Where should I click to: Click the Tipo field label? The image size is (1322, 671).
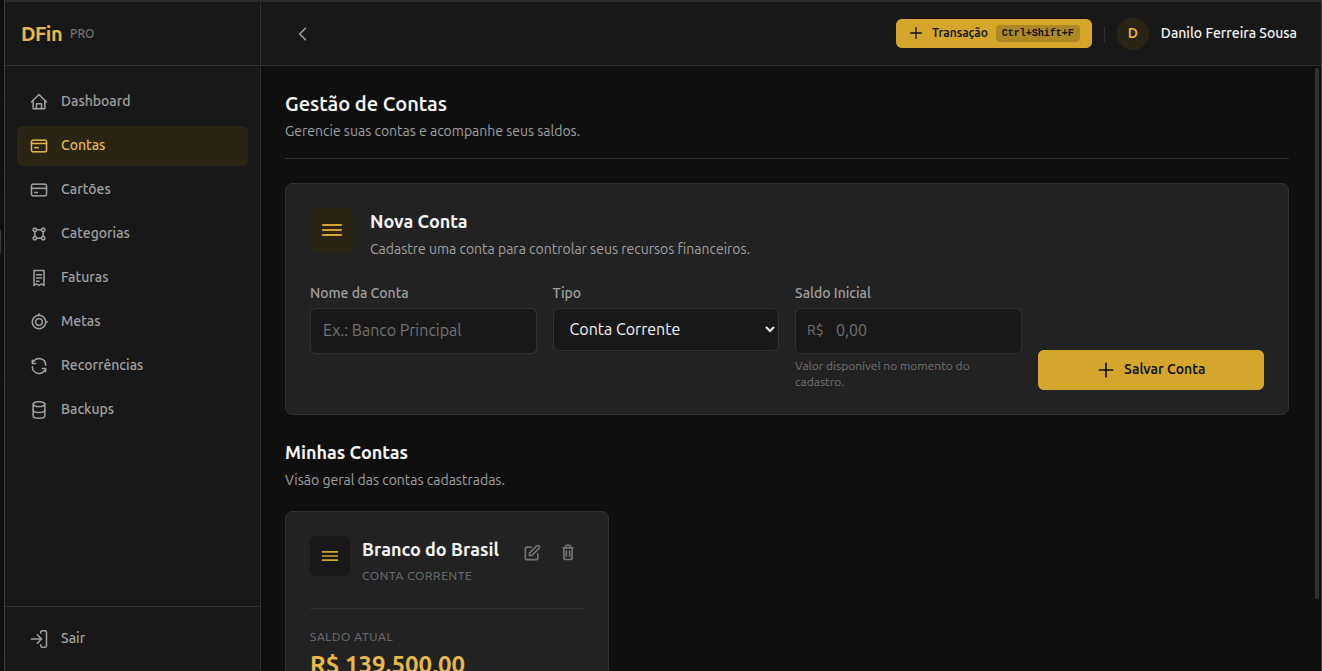point(567,293)
